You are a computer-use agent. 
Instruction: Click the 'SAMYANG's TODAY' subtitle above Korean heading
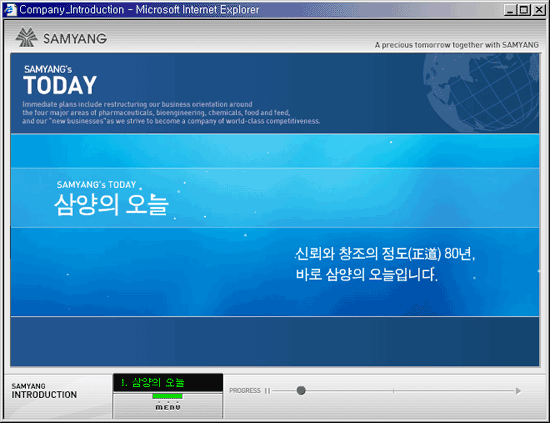96,185
